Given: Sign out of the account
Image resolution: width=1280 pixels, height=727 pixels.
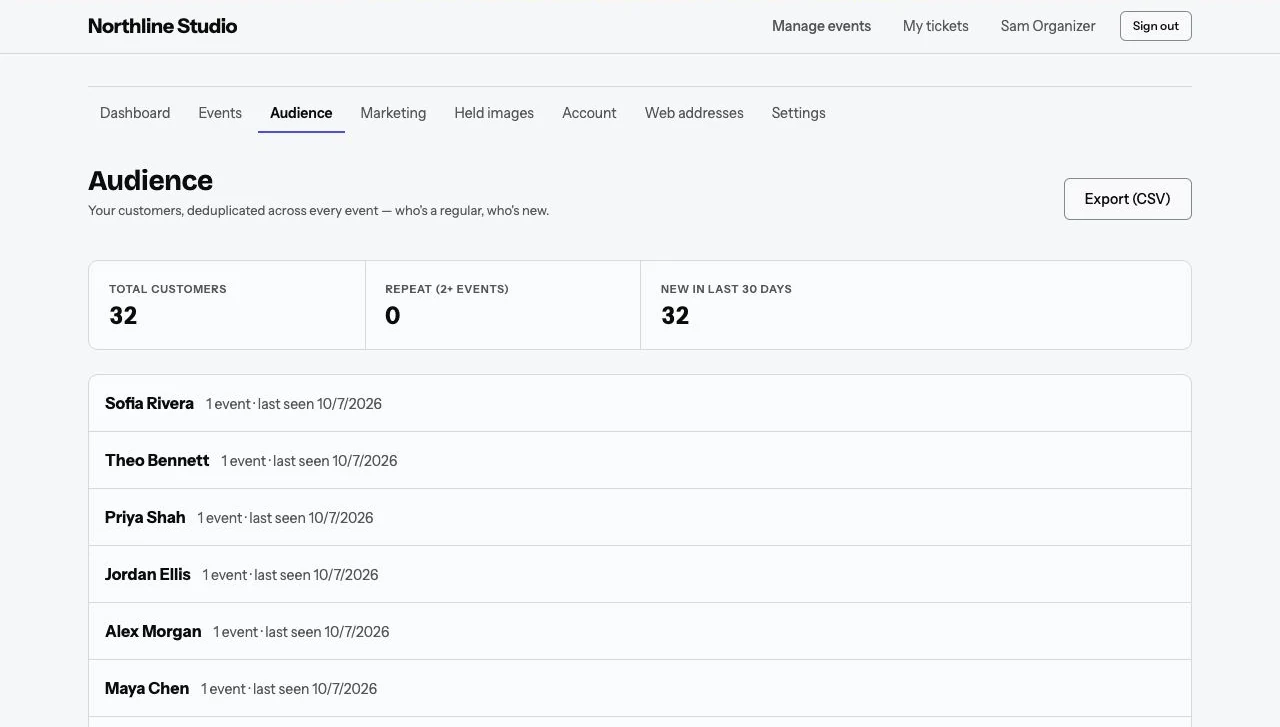Looking at the screenshot, I should (1155, 26).
